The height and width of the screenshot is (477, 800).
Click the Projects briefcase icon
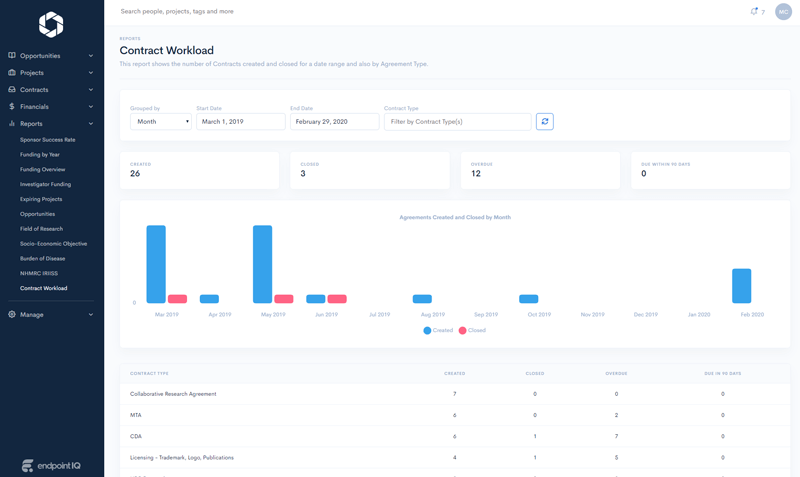pos(12,73)
